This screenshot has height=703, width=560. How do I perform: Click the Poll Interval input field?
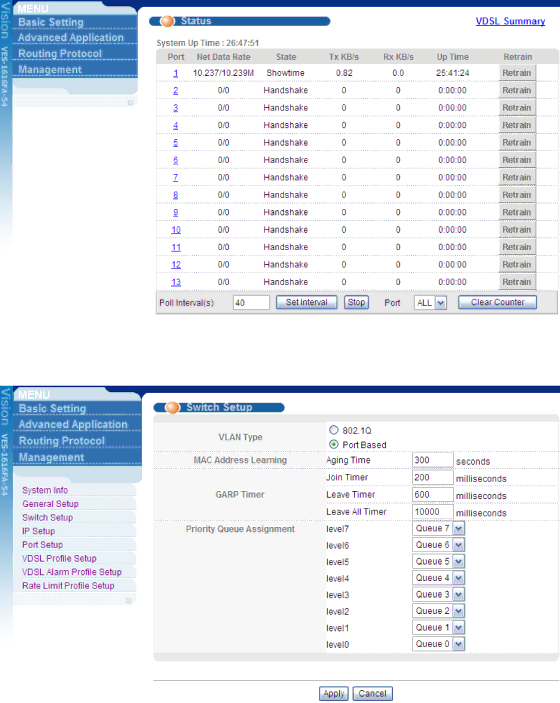tap(251, 303)
